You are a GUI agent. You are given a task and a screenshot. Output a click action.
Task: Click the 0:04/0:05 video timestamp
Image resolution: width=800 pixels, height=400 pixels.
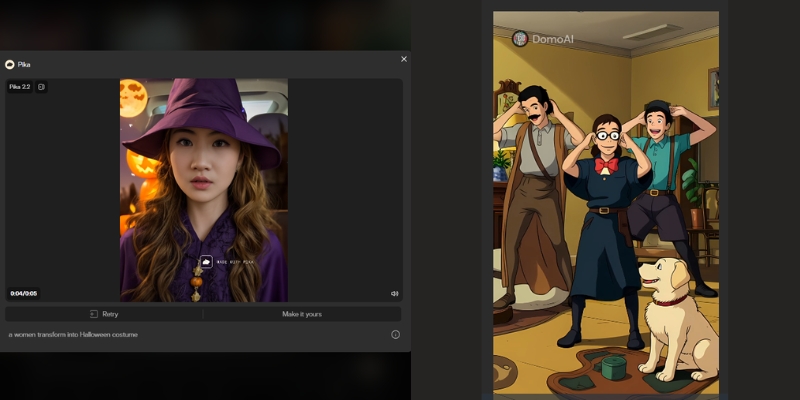pos(23,294)
